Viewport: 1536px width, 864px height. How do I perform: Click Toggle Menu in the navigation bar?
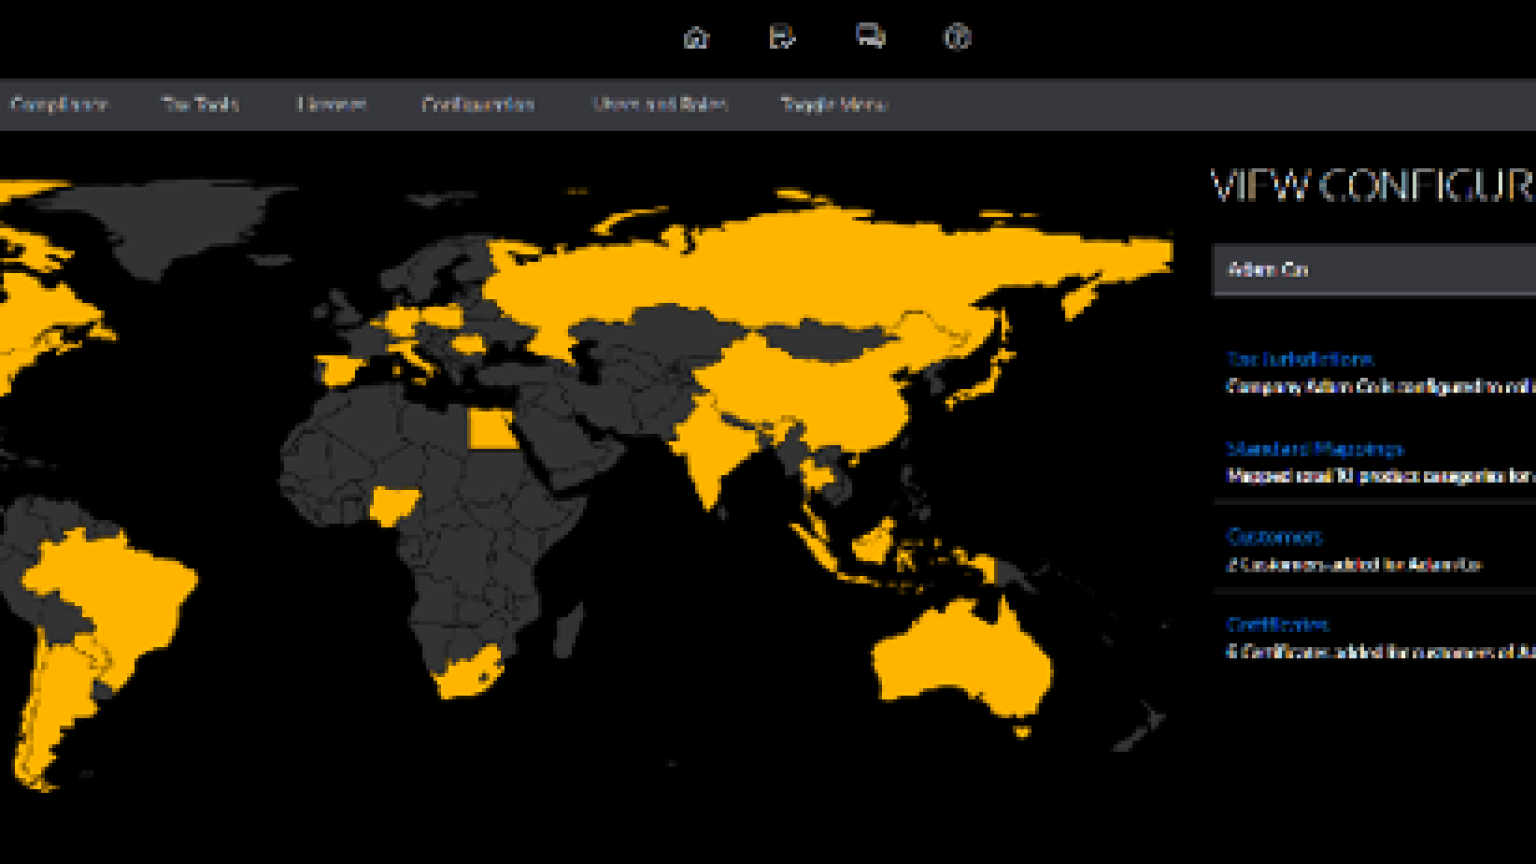(833, 104)
